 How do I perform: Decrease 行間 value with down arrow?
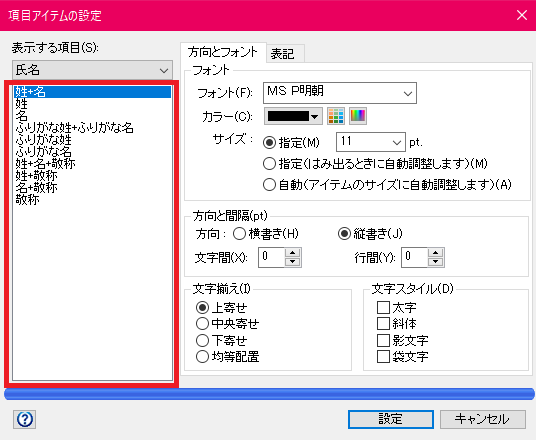click(x=436, y=262)
